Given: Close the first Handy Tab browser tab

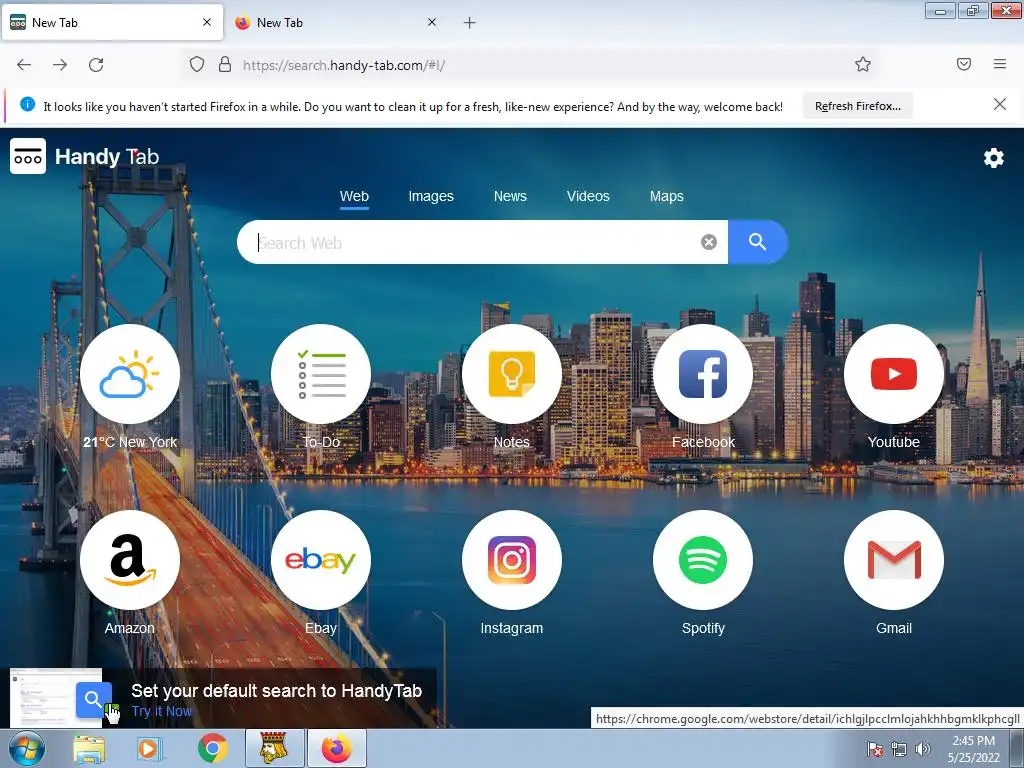Looking at the screenshot, I should pos(207,22).
